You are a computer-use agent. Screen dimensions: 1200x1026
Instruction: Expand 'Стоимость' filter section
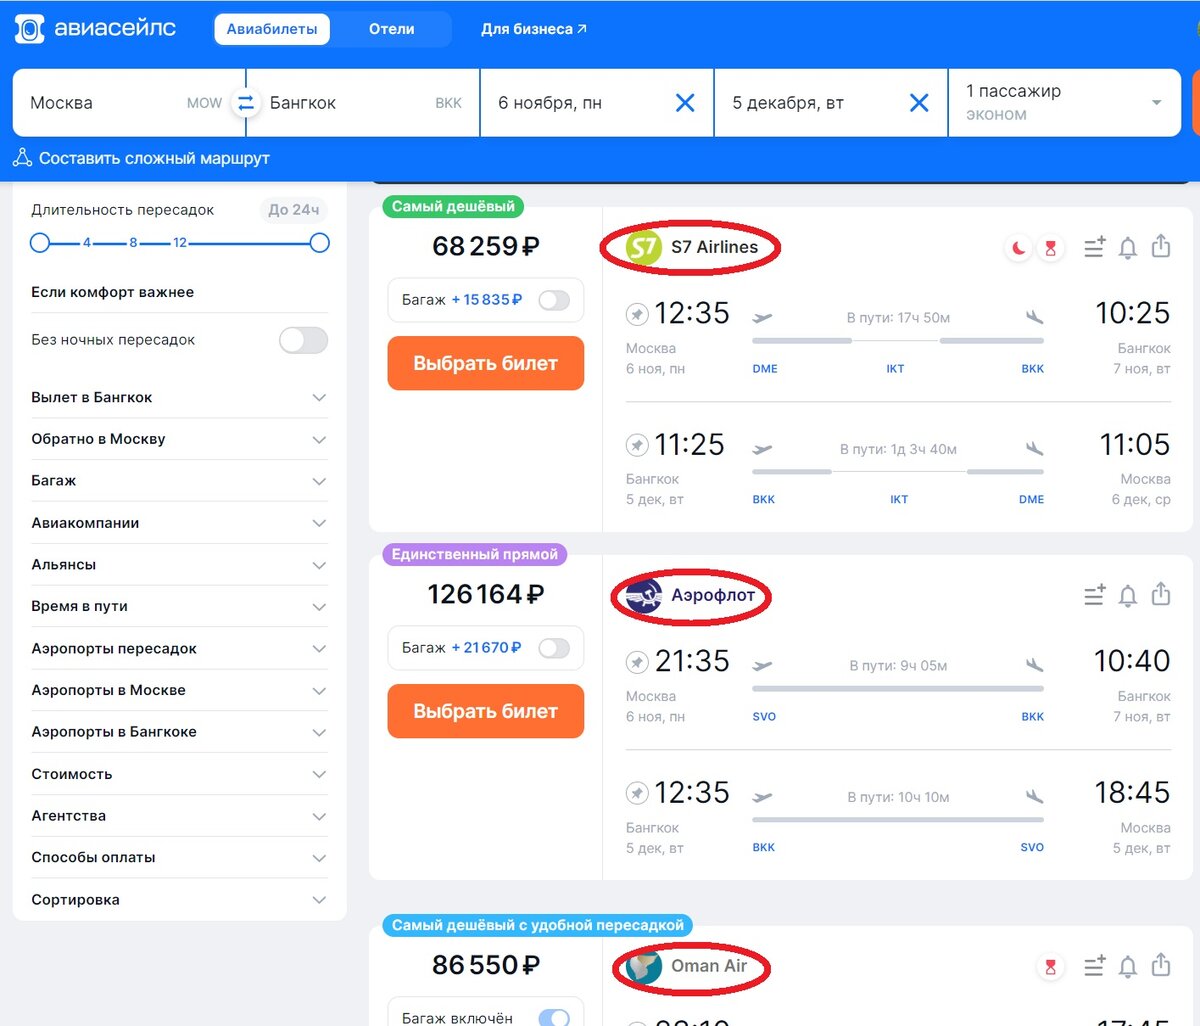tap(179, 774)
